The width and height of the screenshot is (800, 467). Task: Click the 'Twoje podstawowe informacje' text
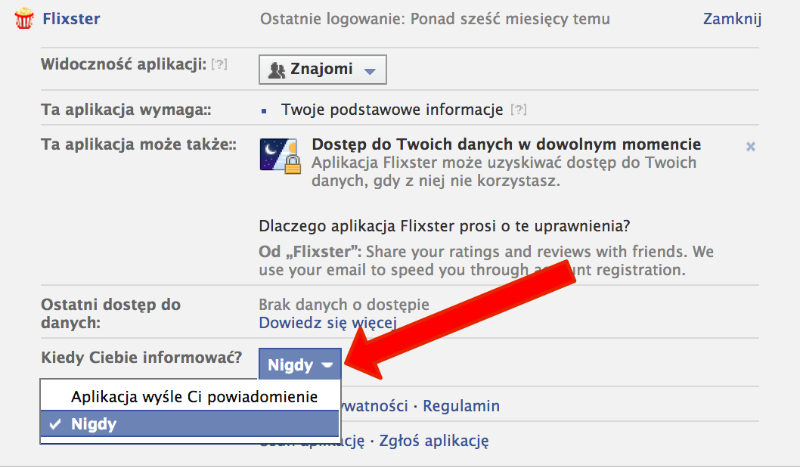pyautogui.click(x=392, y=110)
